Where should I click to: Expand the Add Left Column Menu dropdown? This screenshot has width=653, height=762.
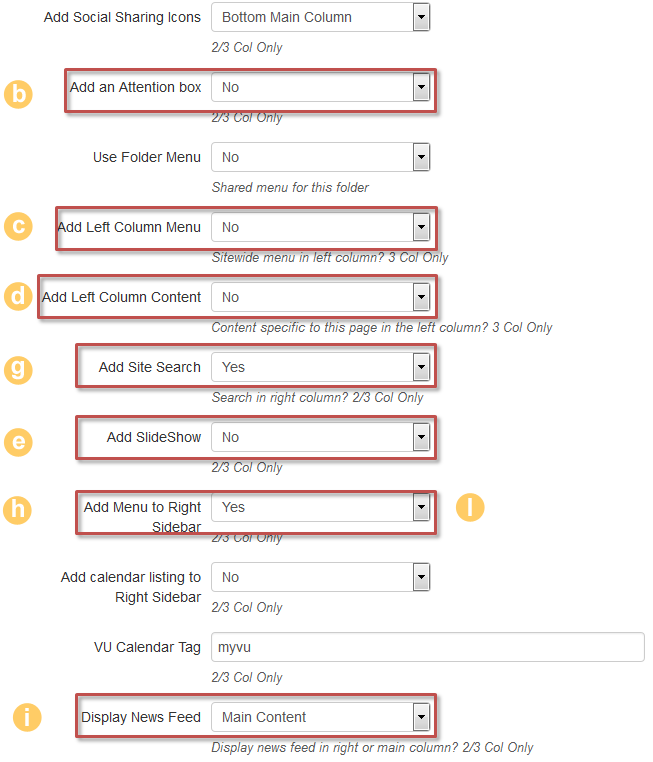[x=320, y=227]
